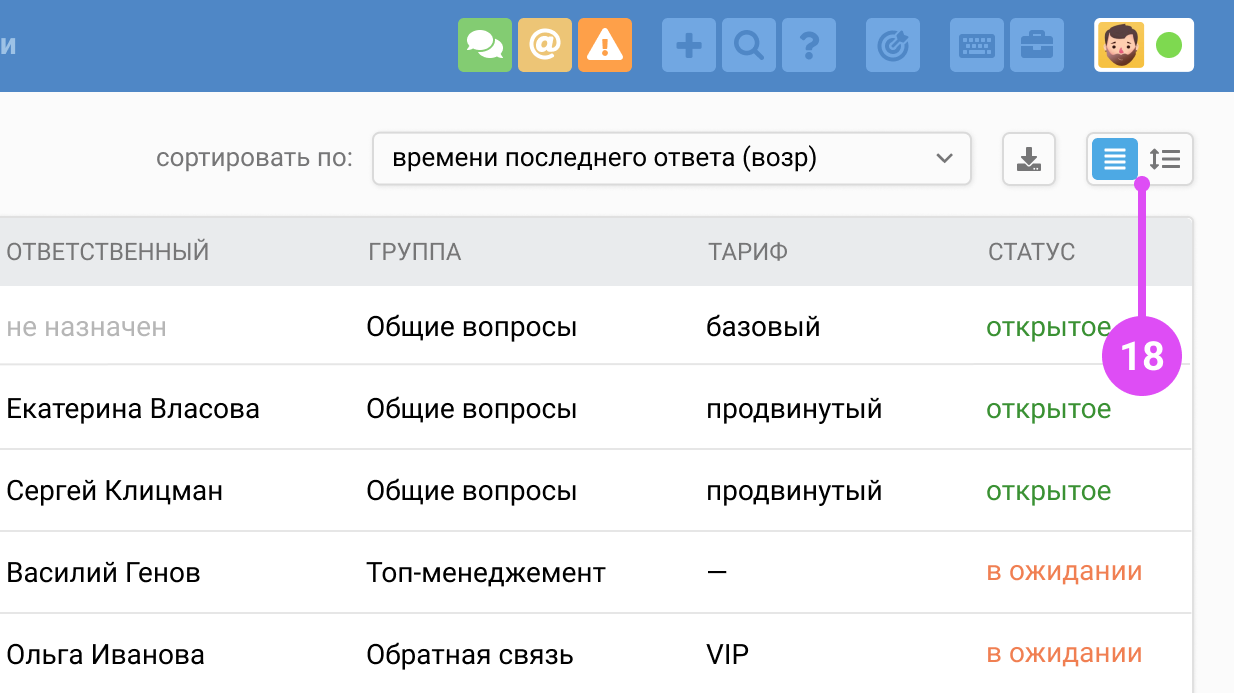Open the sort-by dropdown
The width and height of the screenshot is (1234, 693).
click(671, 159)
